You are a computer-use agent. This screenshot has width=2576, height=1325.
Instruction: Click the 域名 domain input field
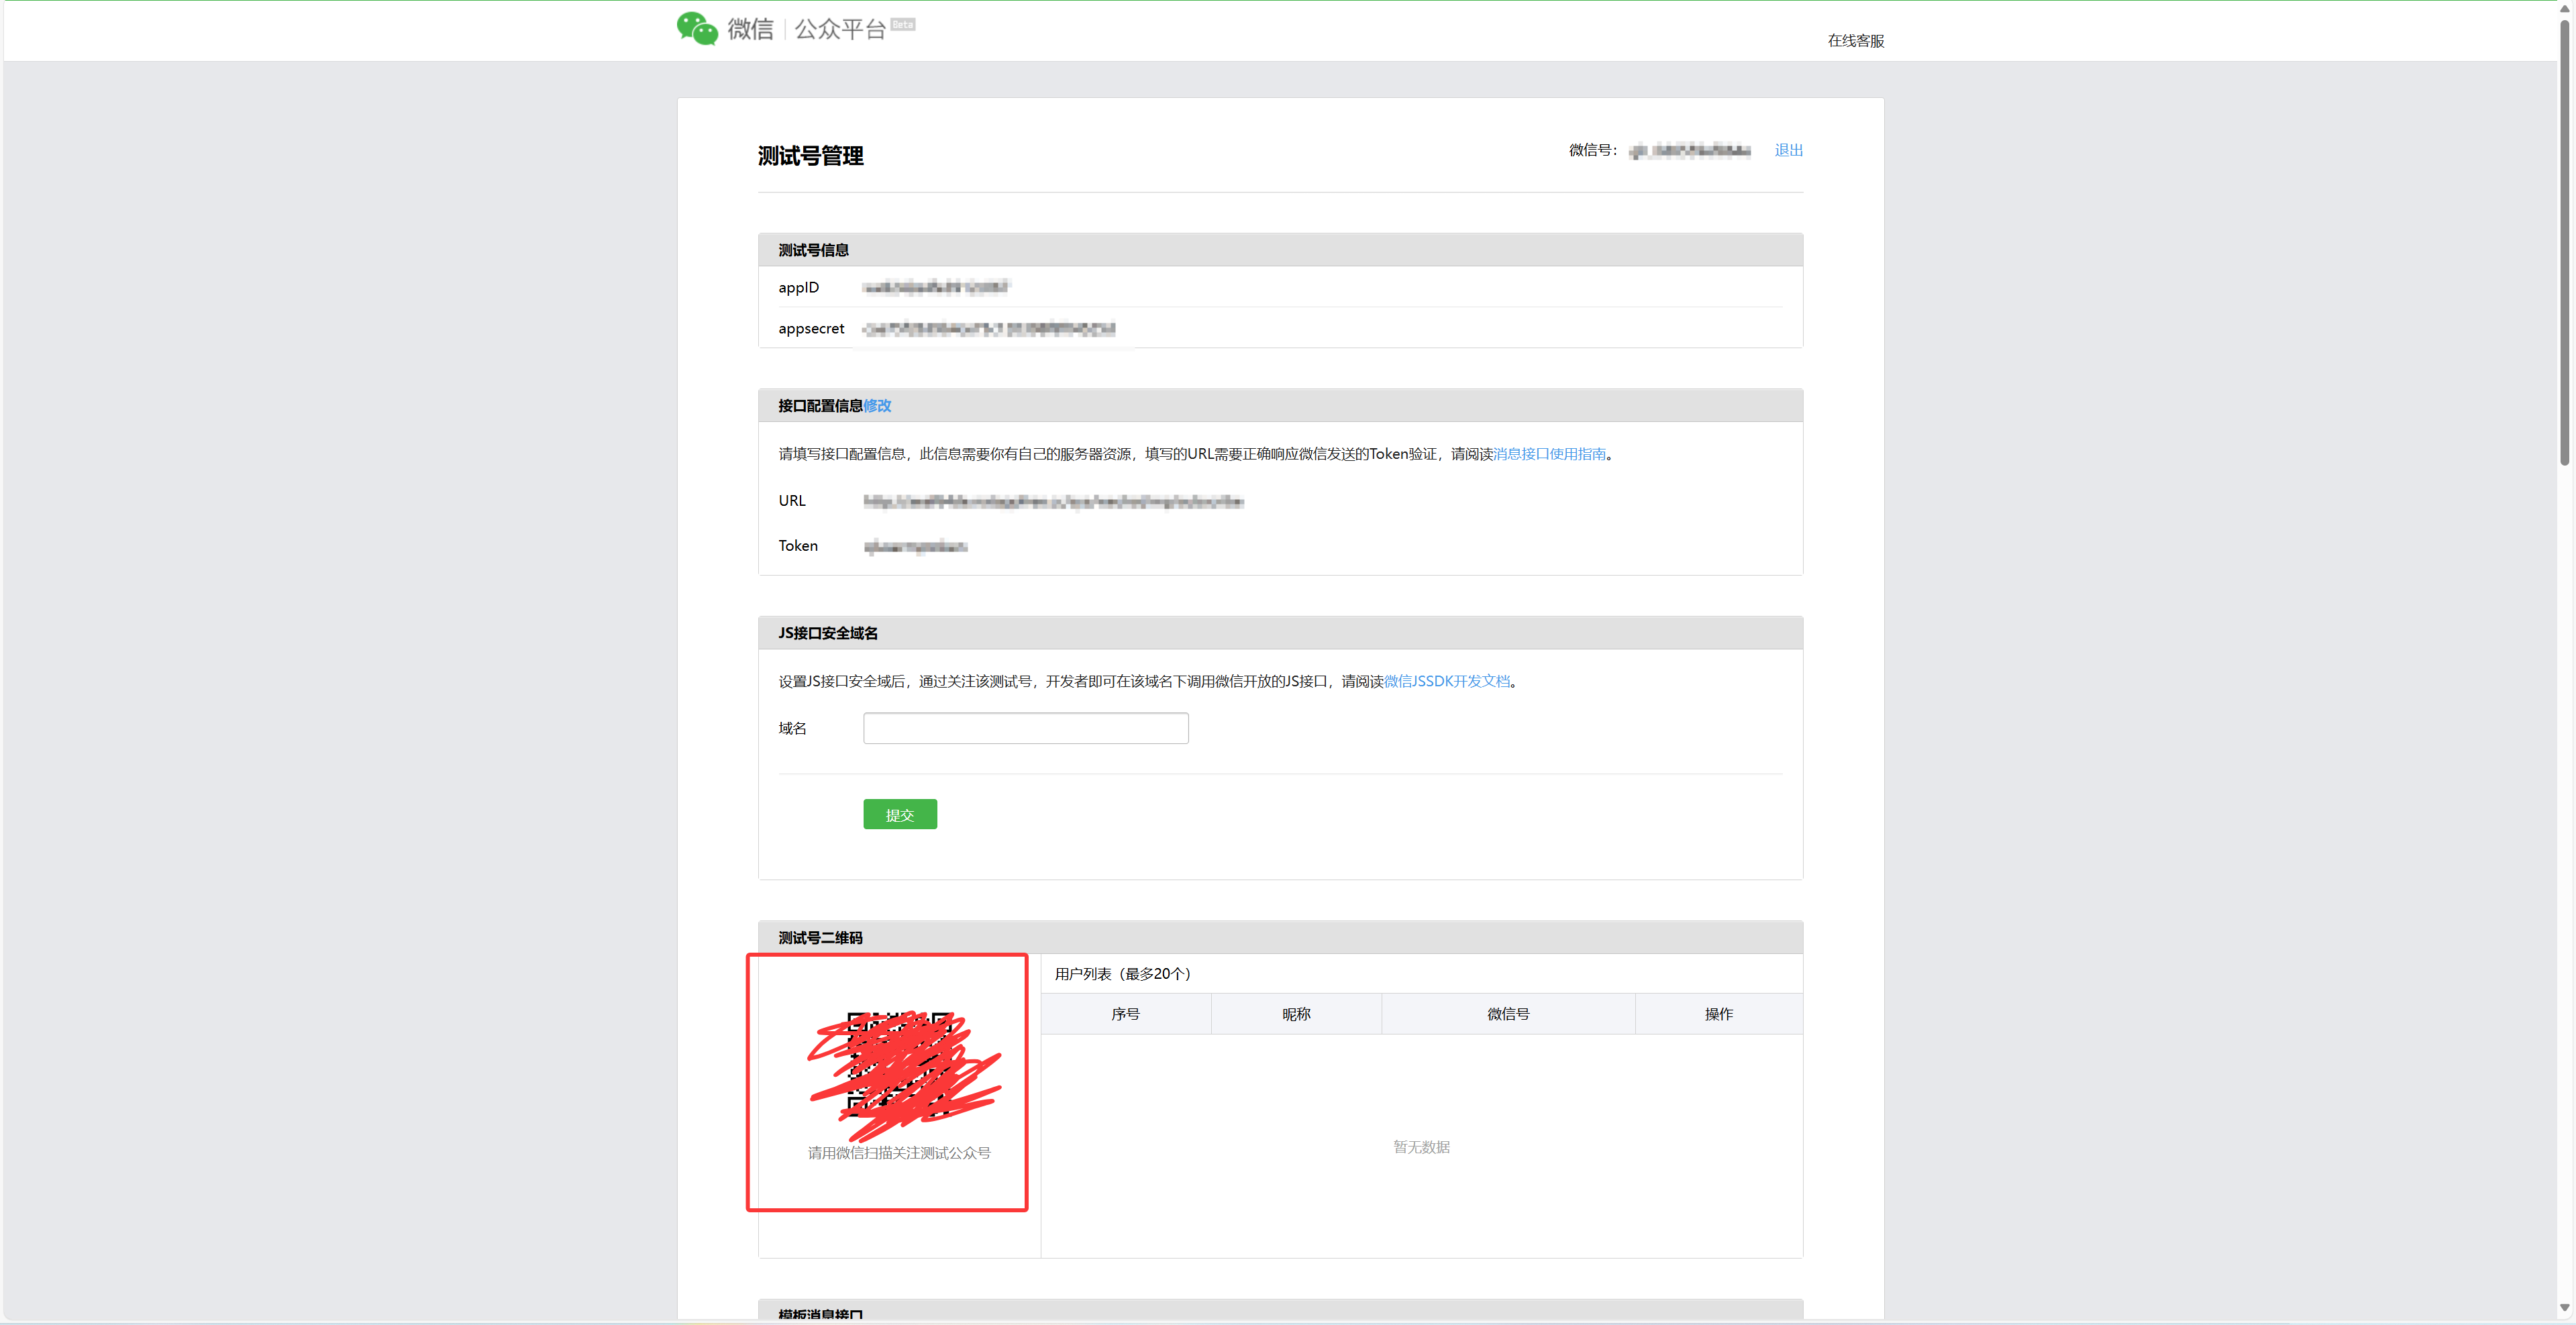click(x=1024, y=728)
